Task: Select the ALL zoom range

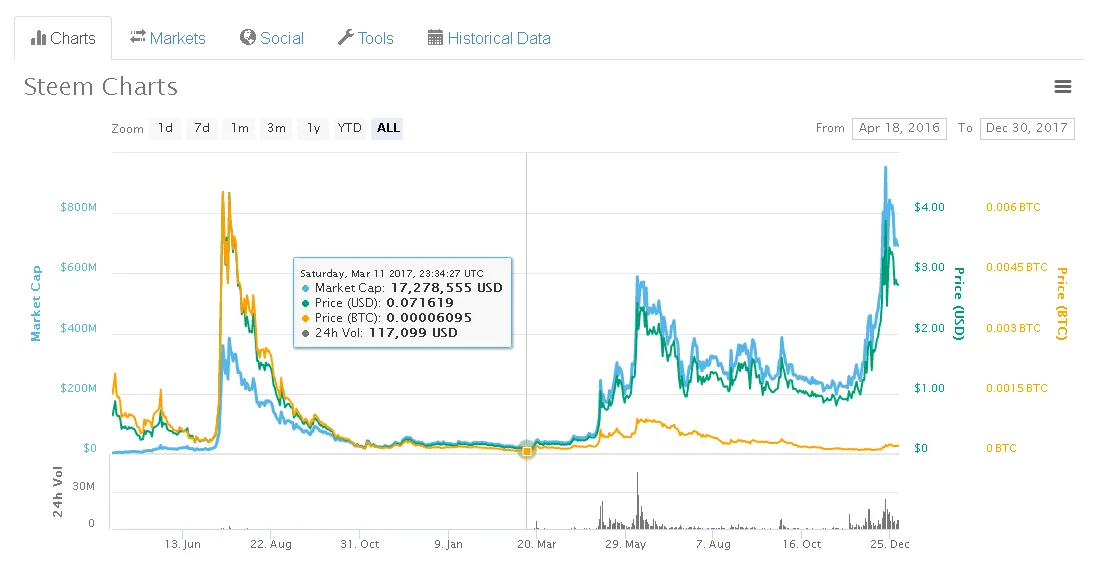Action: tap(388, 128)
